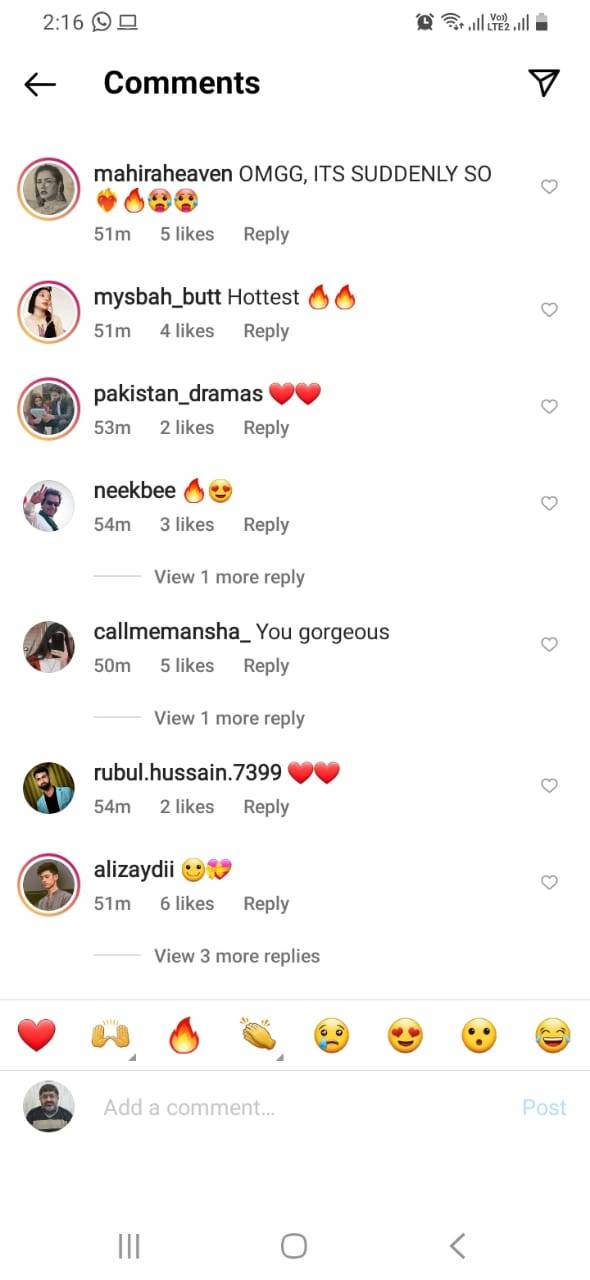Insert the laughing tears quick emoji

tap(553, 1035)
